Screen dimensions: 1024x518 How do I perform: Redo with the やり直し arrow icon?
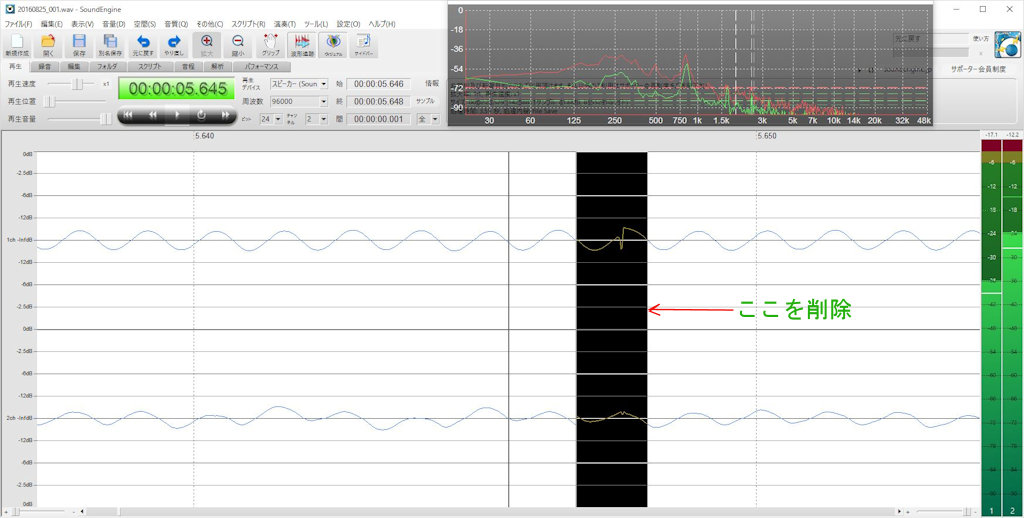click(173, 45)
